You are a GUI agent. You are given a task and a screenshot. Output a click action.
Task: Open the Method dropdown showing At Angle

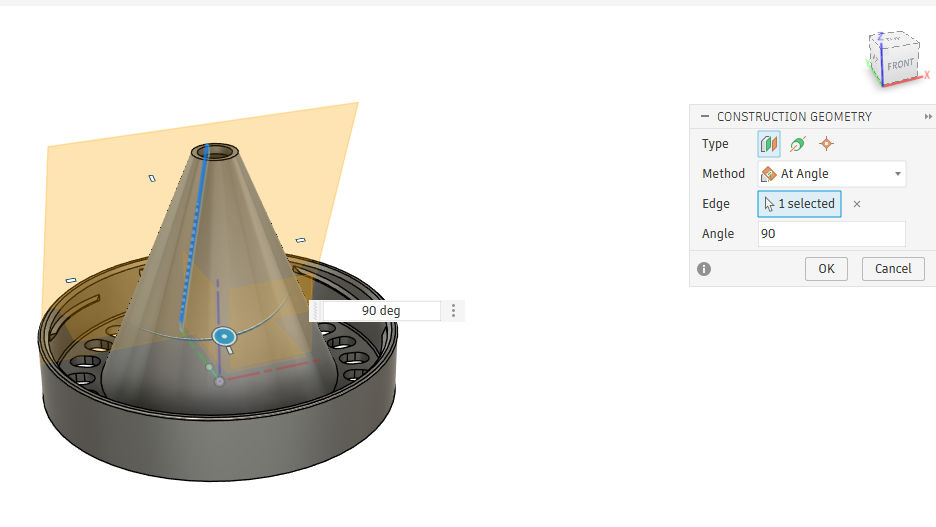tap(832, 174)
